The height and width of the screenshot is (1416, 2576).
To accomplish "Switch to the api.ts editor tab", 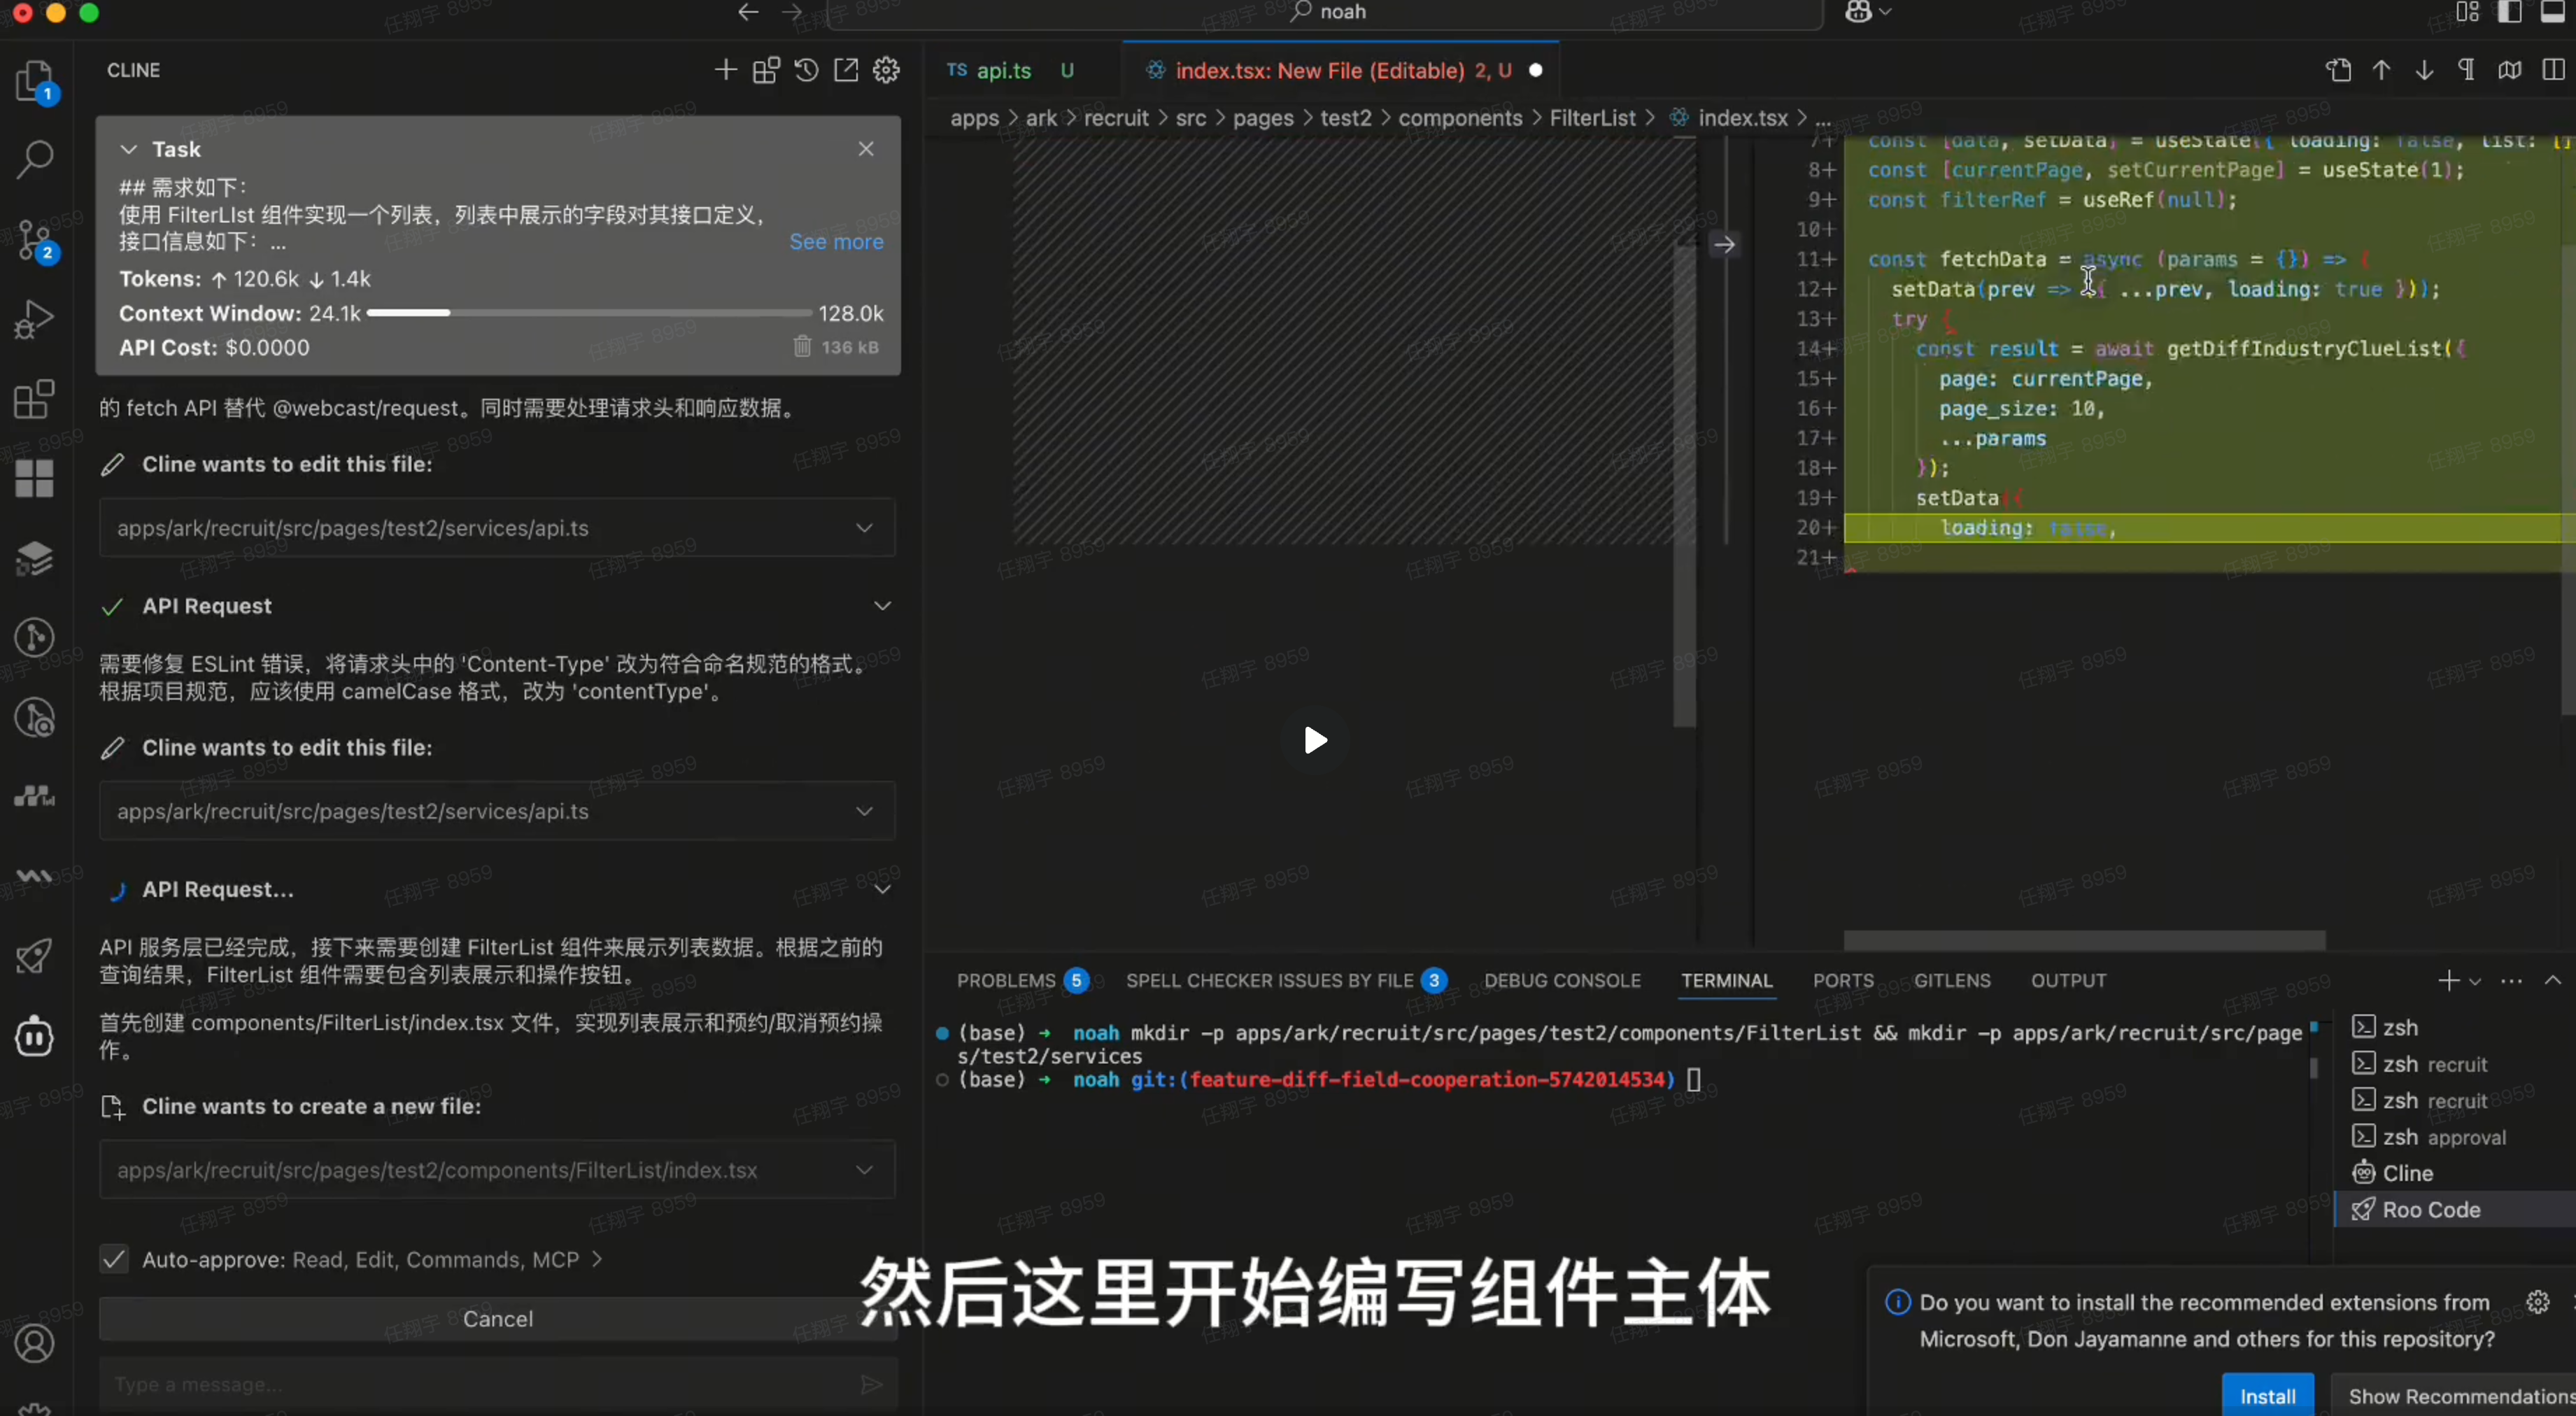I will click(x=1003, y=70).
